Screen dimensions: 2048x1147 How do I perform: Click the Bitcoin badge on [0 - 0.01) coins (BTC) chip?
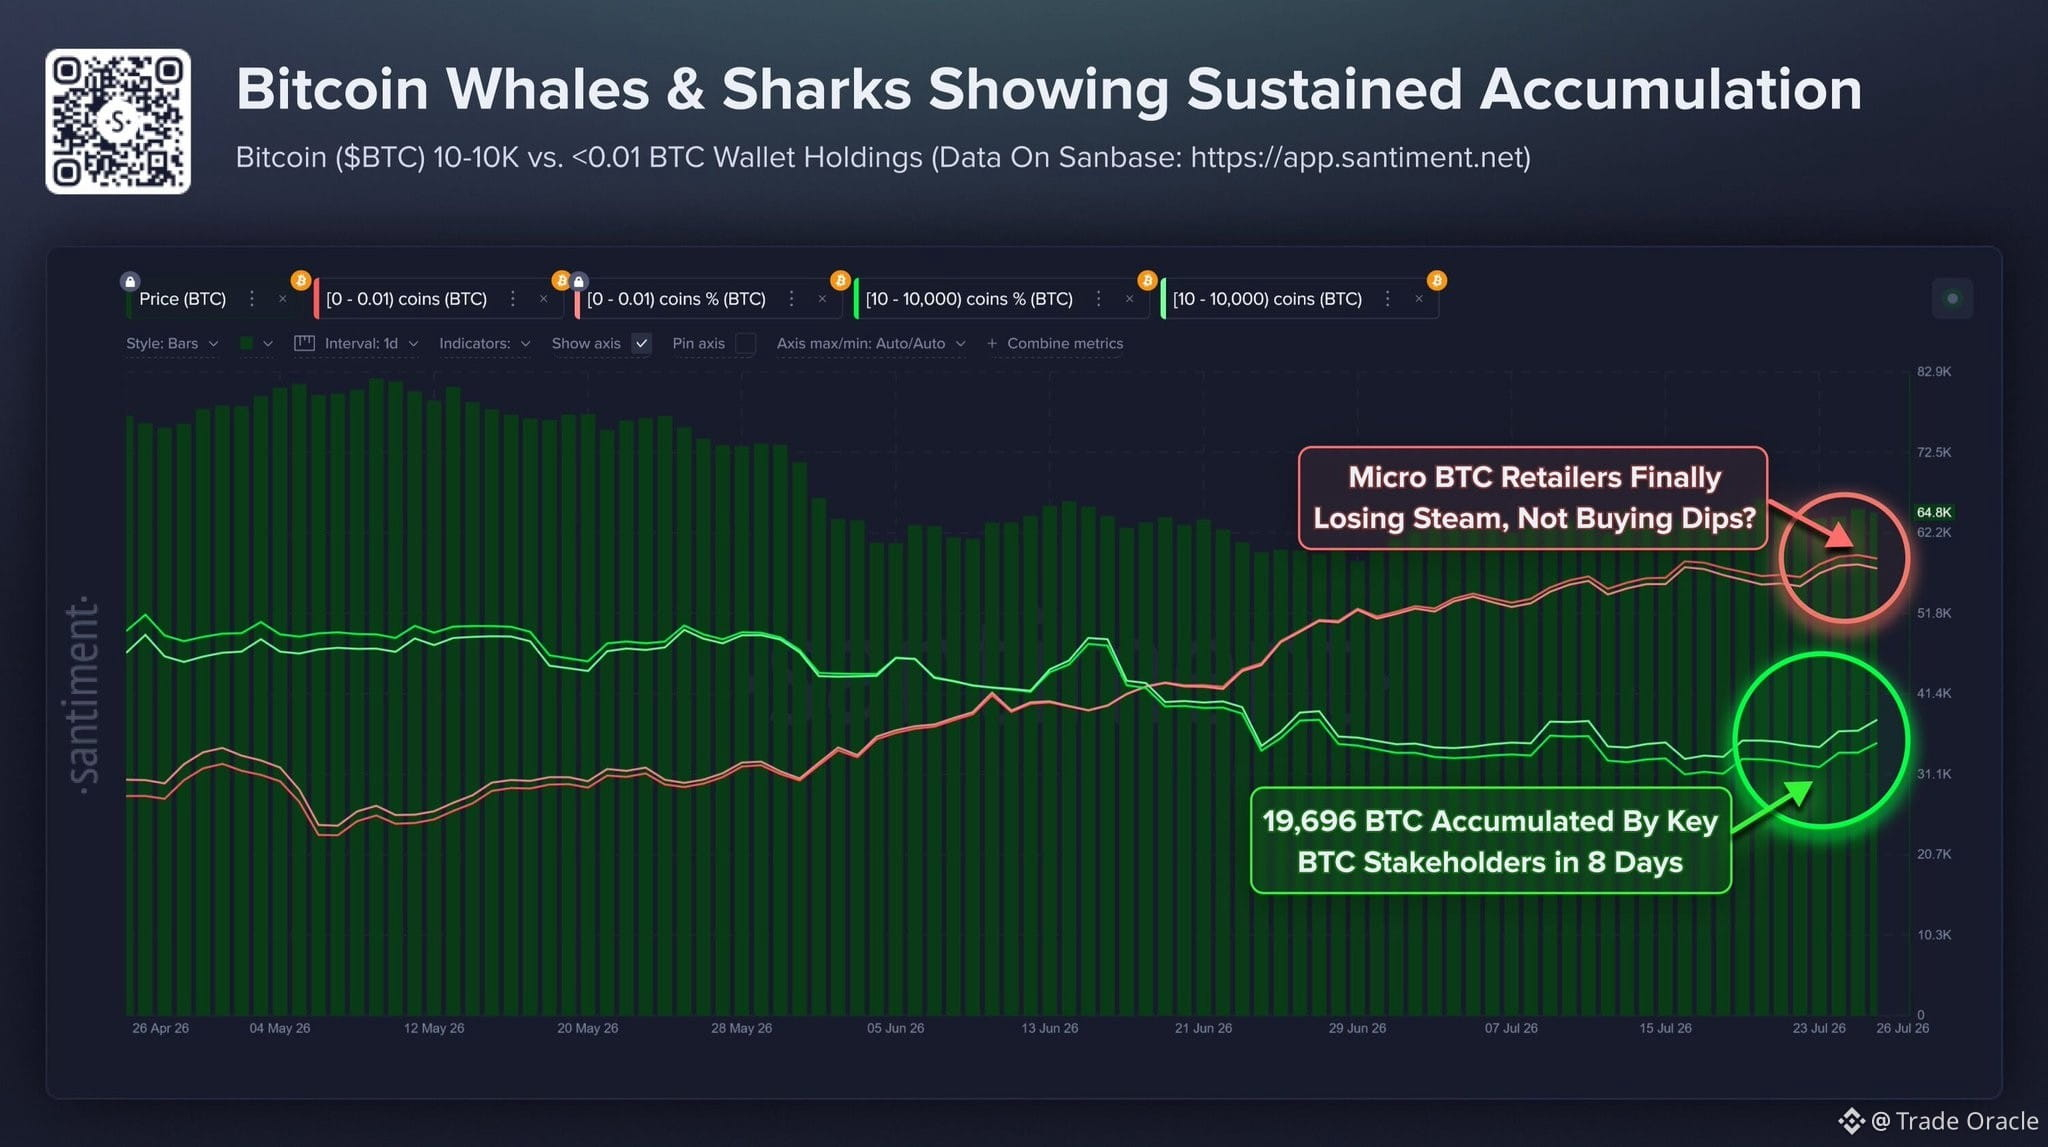pos(561,280)
